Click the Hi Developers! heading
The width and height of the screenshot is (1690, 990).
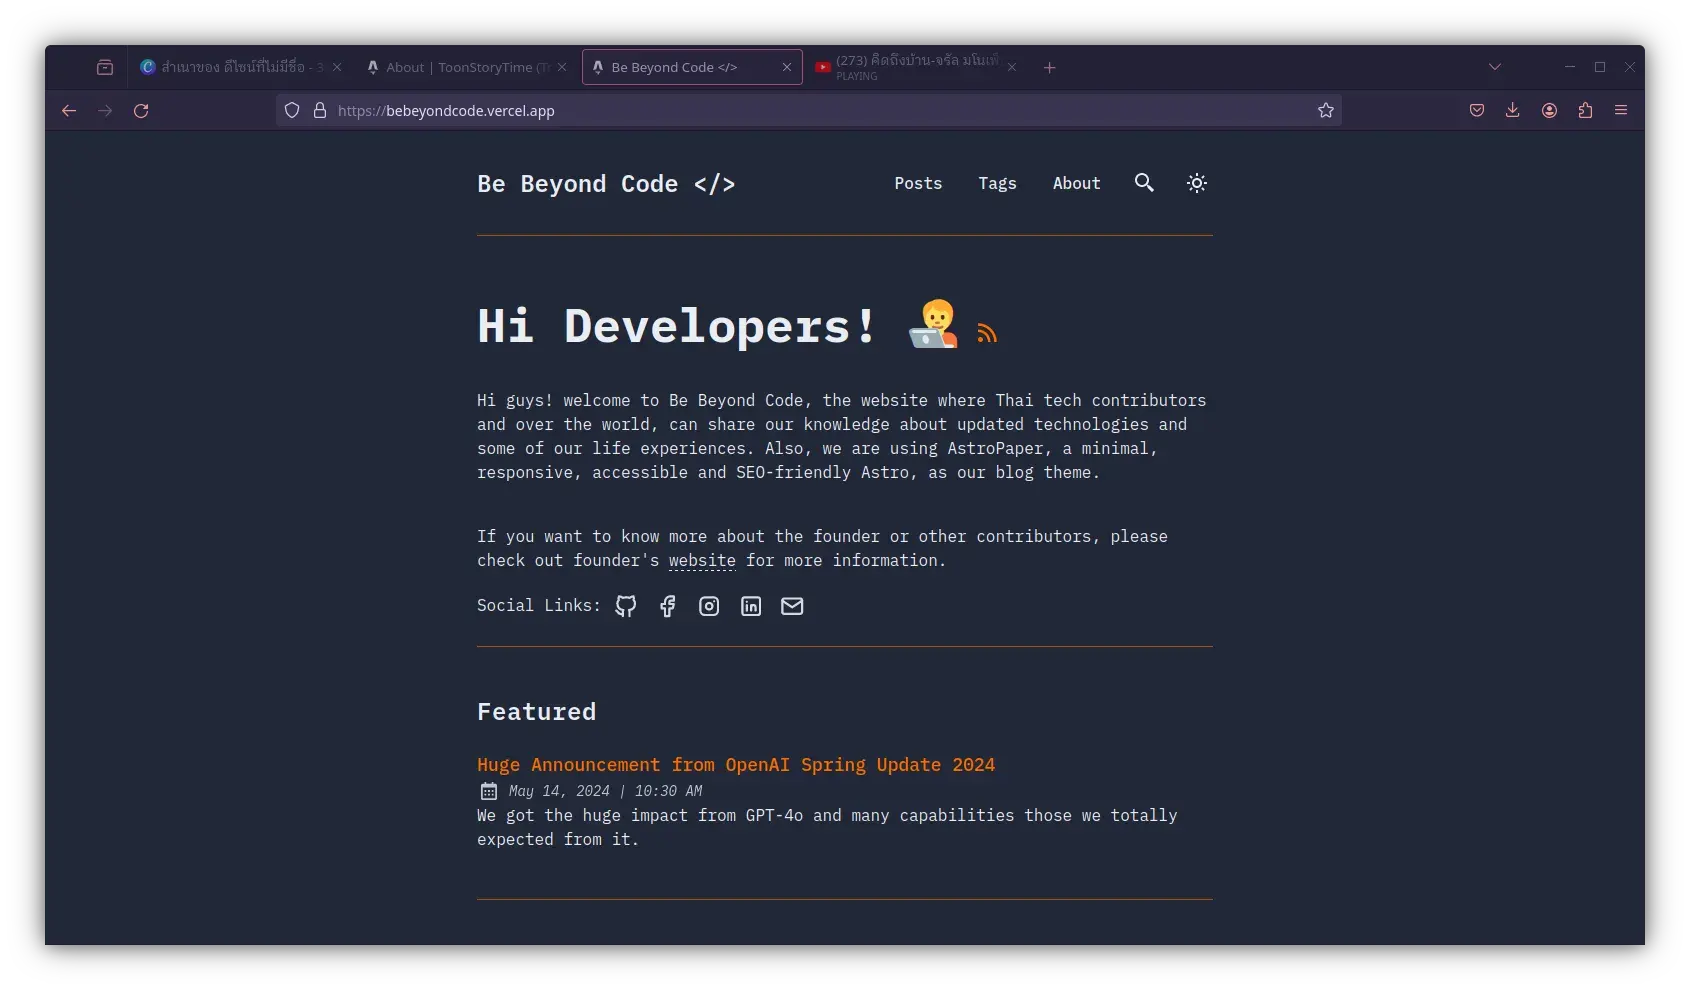click(677, 326)
